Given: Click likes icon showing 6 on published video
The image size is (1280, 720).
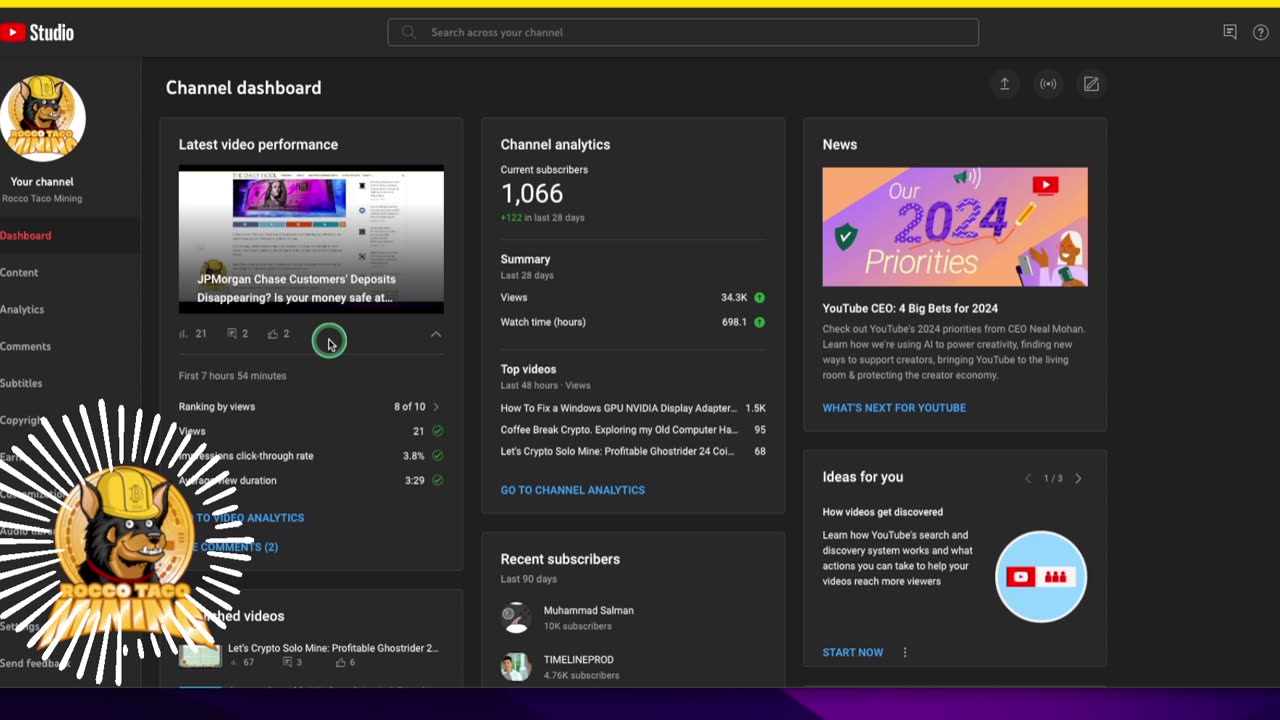Looking at the screenshot, I should [340, 663].
